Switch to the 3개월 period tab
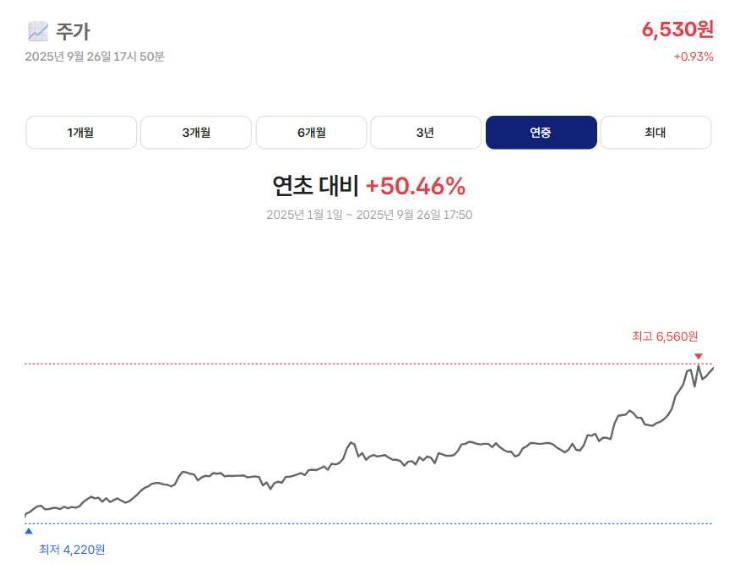 pos(196,132)
